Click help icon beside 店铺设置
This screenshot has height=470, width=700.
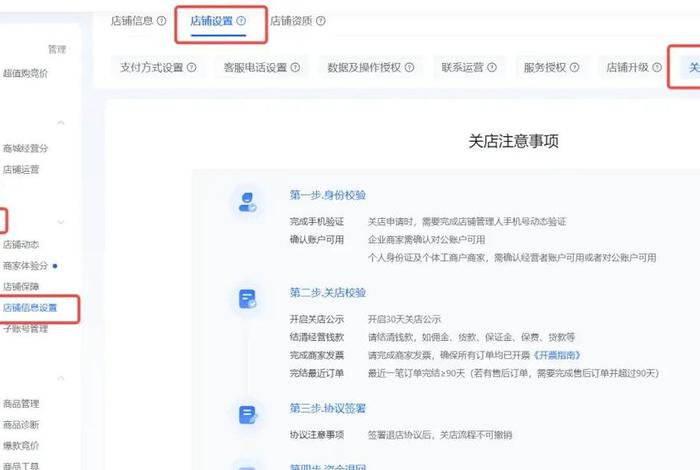click(x=241, y=21)
